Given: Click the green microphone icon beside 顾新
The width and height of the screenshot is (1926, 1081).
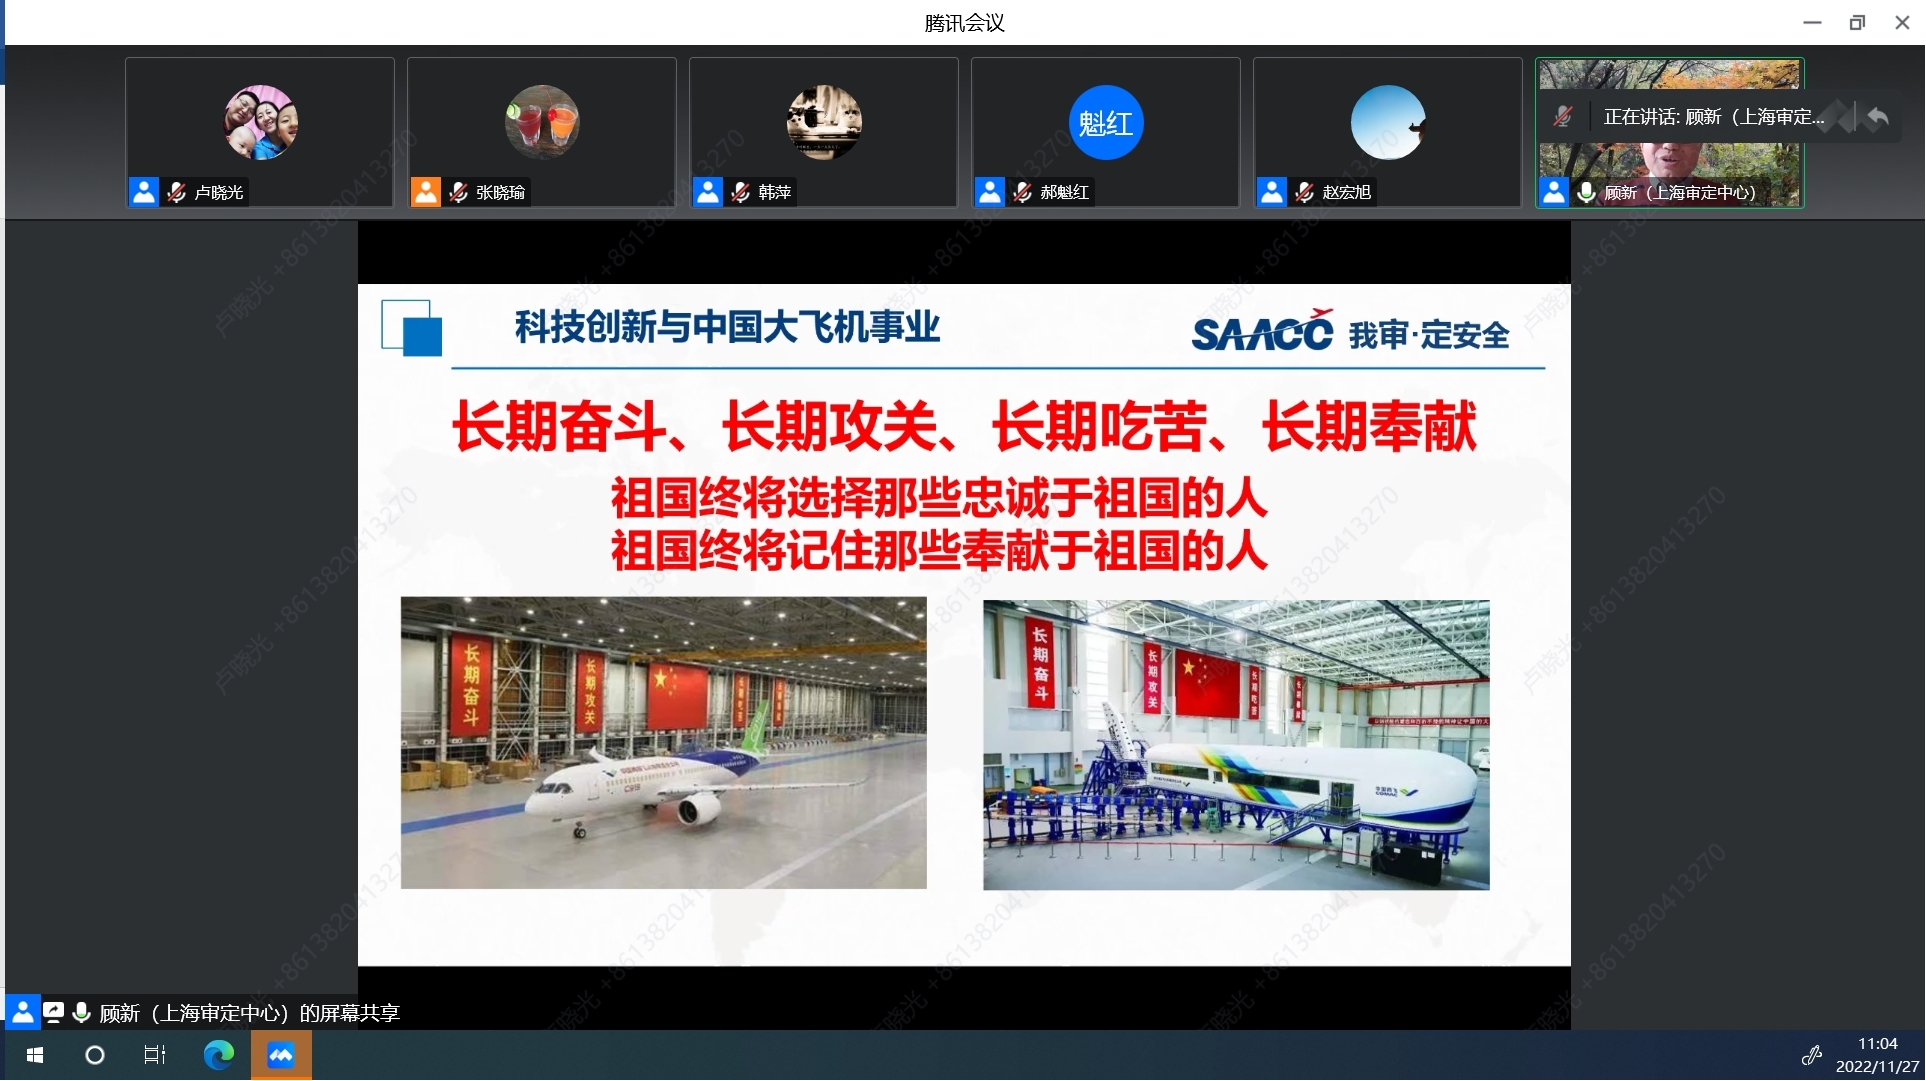Looking at the screenshot, I should click(x=1587, y=192).
